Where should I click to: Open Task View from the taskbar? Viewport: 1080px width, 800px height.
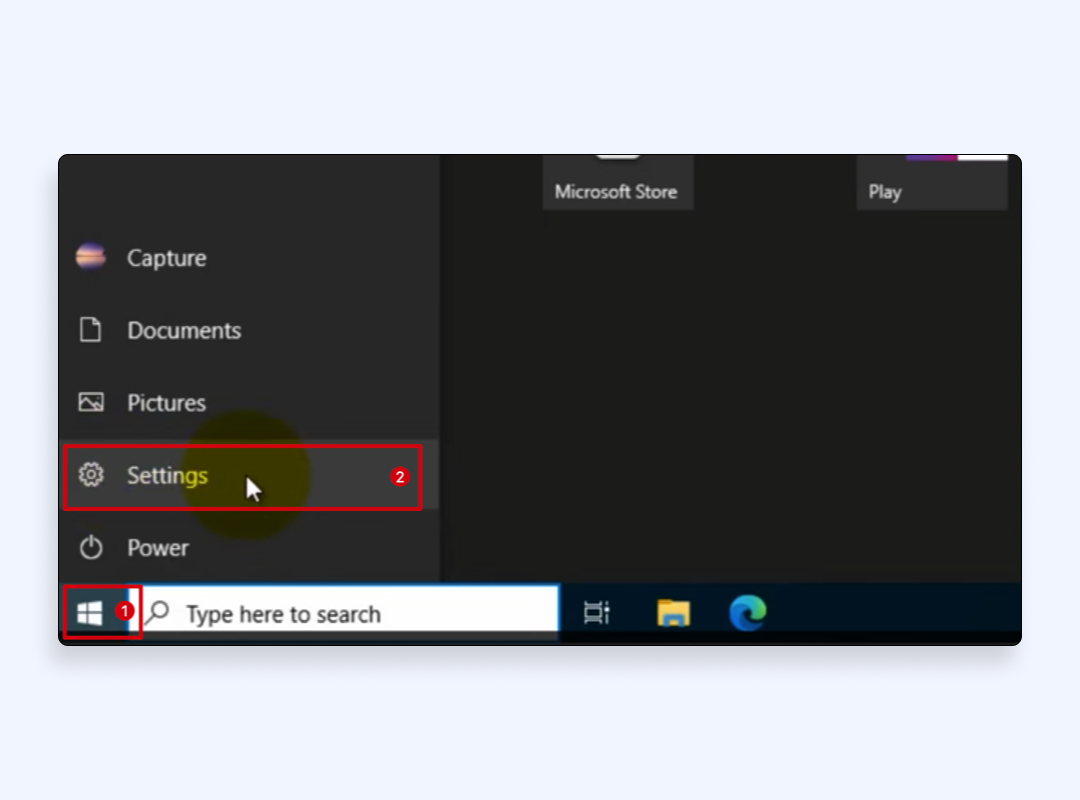(x=596, y=613)
